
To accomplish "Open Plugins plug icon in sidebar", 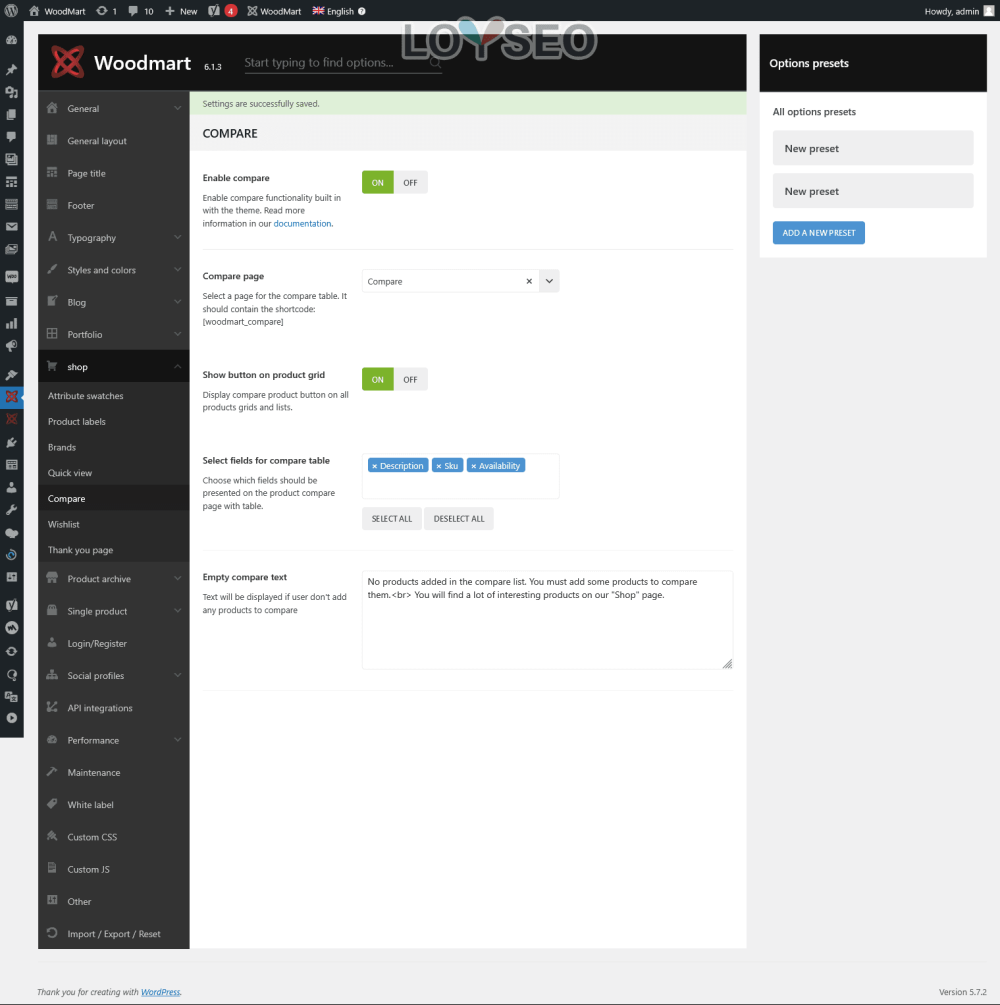I will pyautogui.click(x=11, y=442).
